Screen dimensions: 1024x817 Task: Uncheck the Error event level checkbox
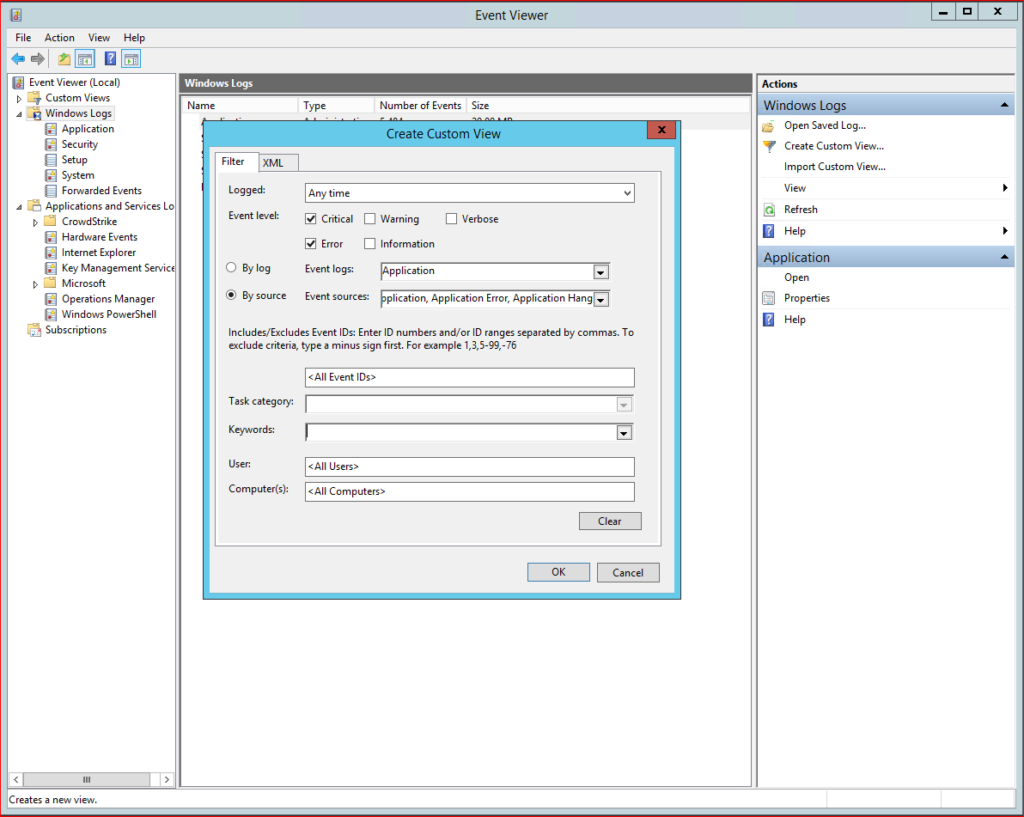pos(311,244)
